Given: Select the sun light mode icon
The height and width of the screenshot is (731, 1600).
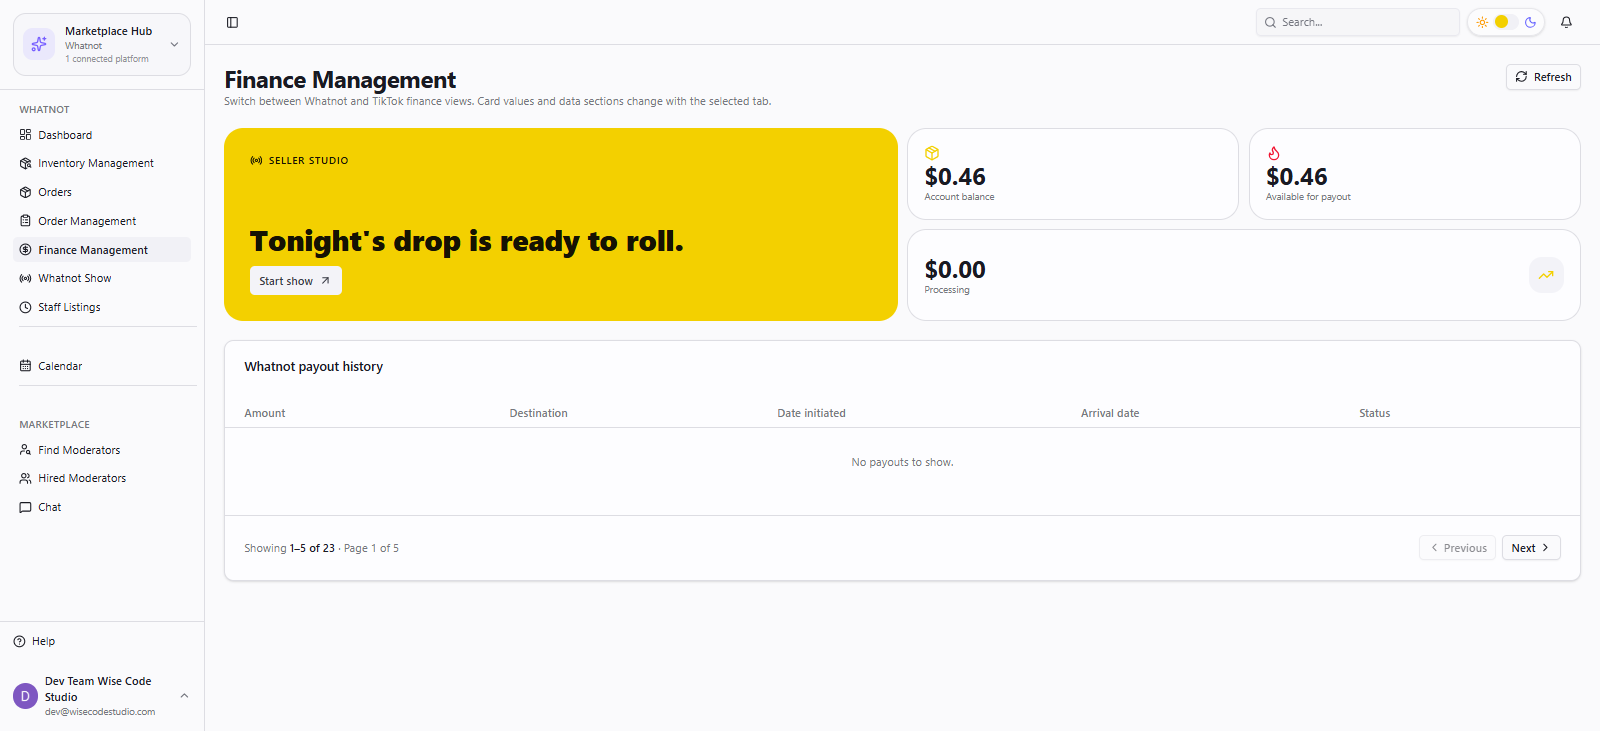Looking at the screenshot, I should pyautogui.click(x=1482, y=22).
